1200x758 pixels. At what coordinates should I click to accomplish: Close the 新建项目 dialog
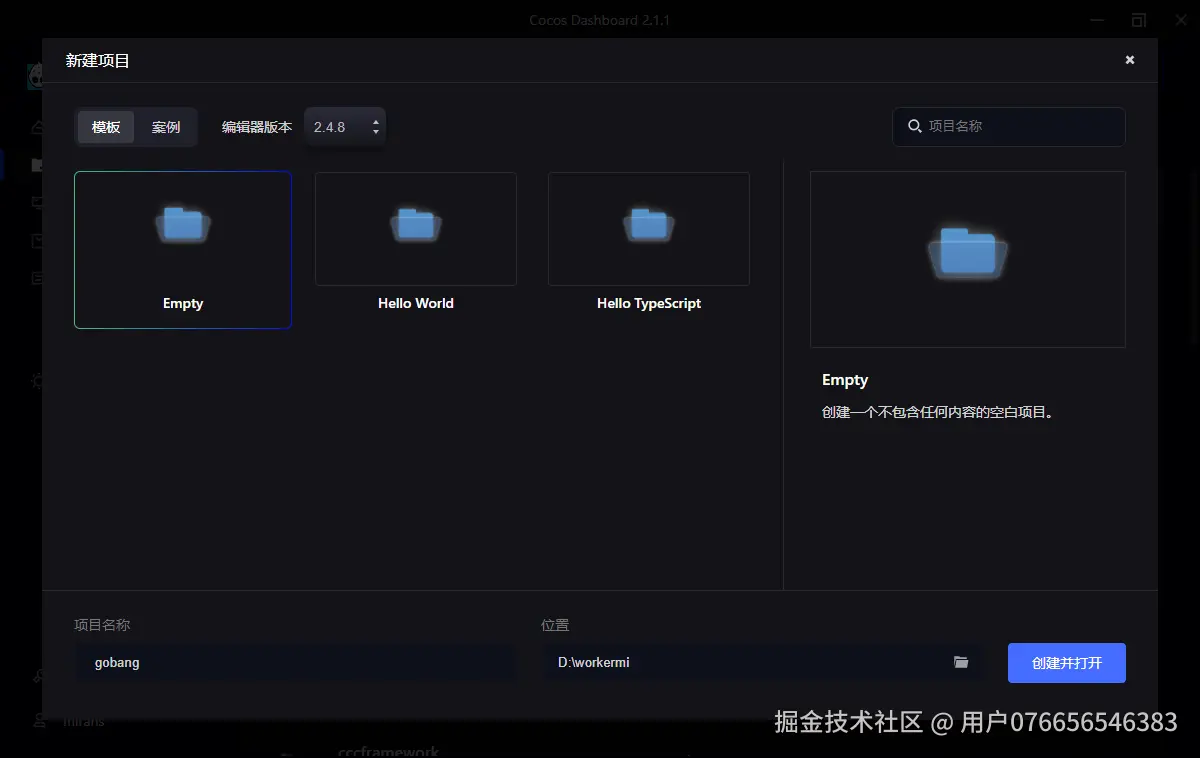pos(1130,60)
